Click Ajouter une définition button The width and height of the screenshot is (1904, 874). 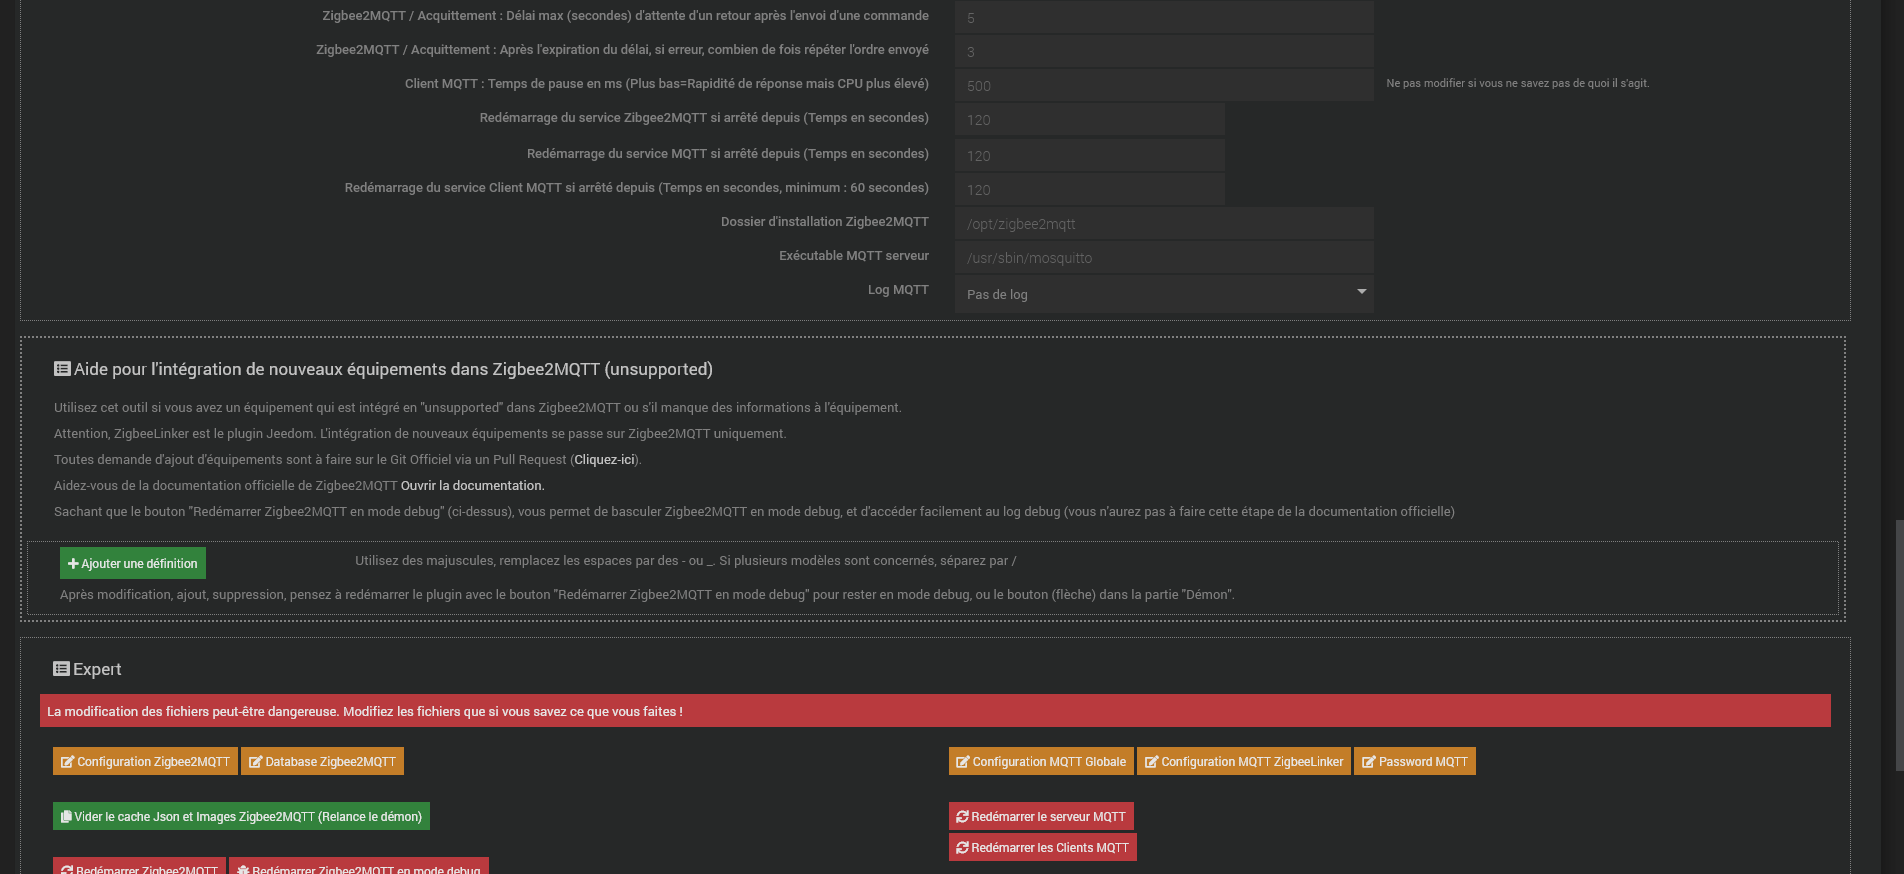[x=133, y=563]
